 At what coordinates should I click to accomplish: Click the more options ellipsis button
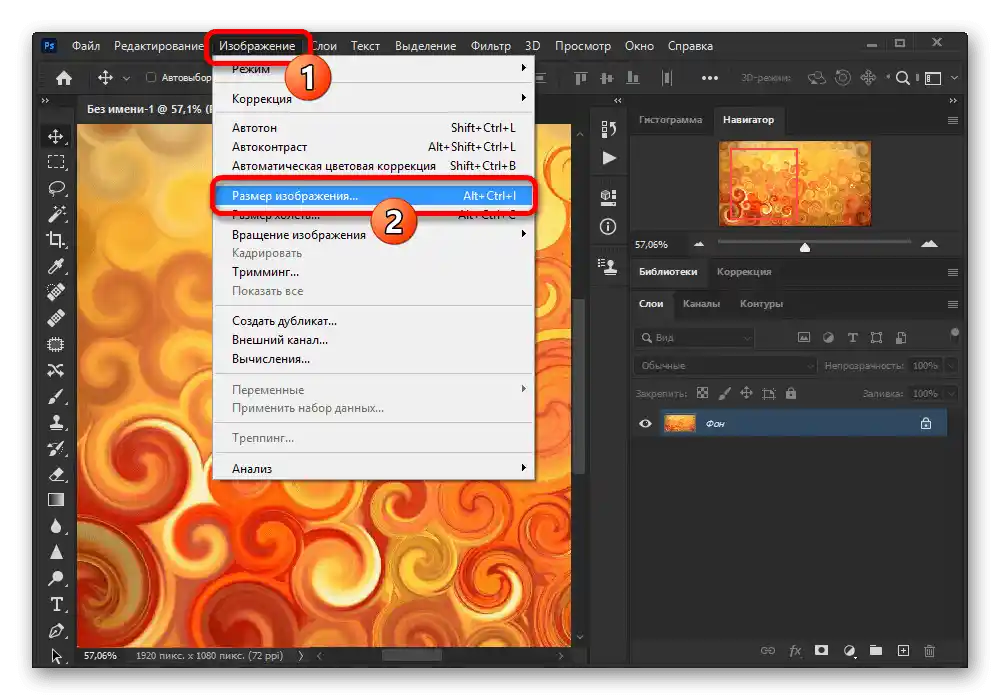click(709, 78)
